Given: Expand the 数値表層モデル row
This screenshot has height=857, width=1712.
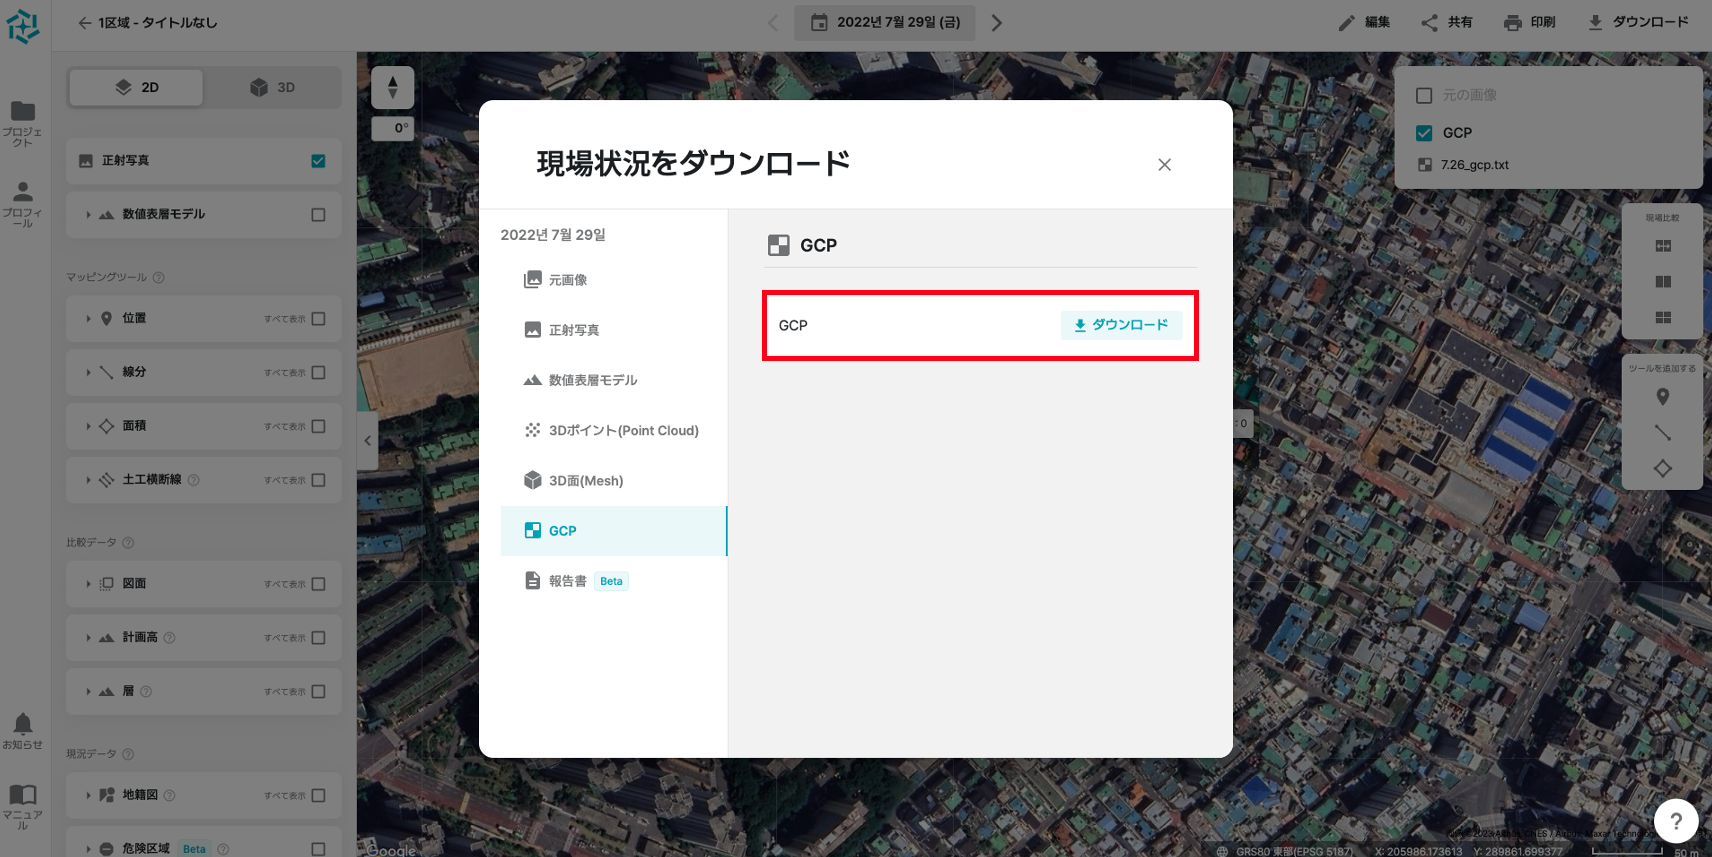Looking at the screenshot, I should pyautogui.click(x=88, y=215).
